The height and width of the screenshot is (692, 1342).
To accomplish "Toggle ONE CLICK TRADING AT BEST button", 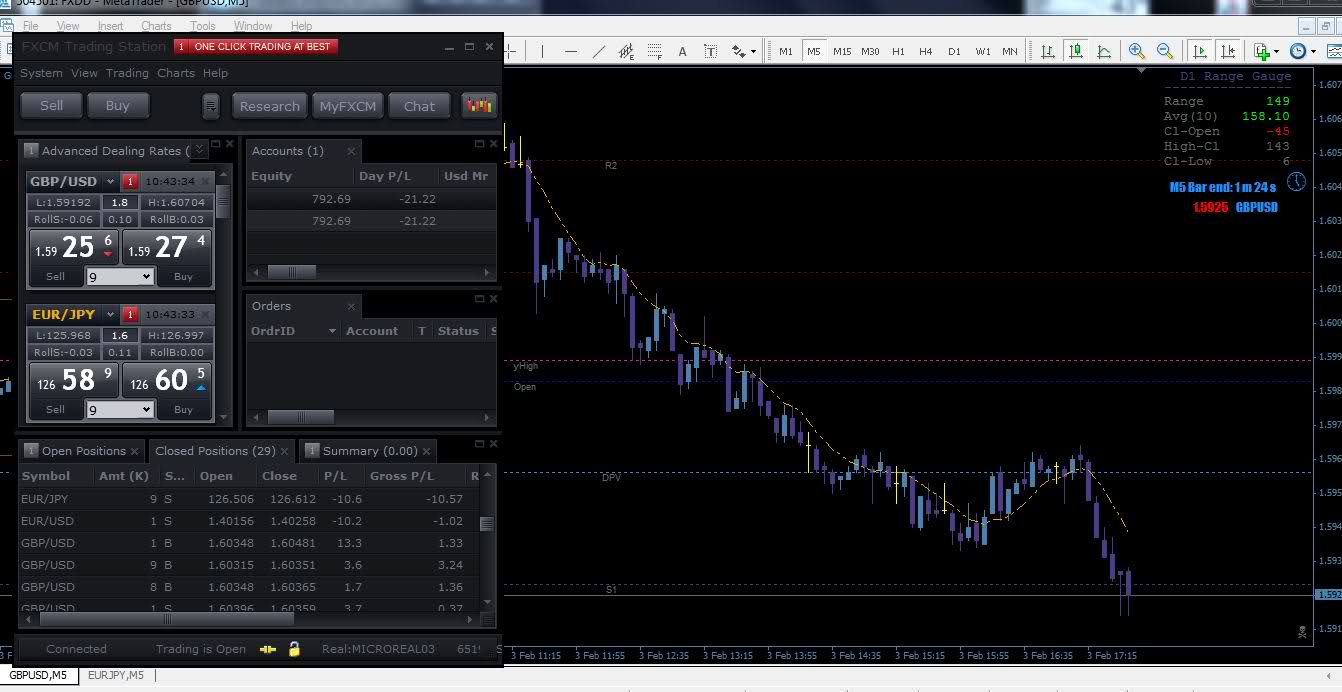I will (x=256, y=46).
